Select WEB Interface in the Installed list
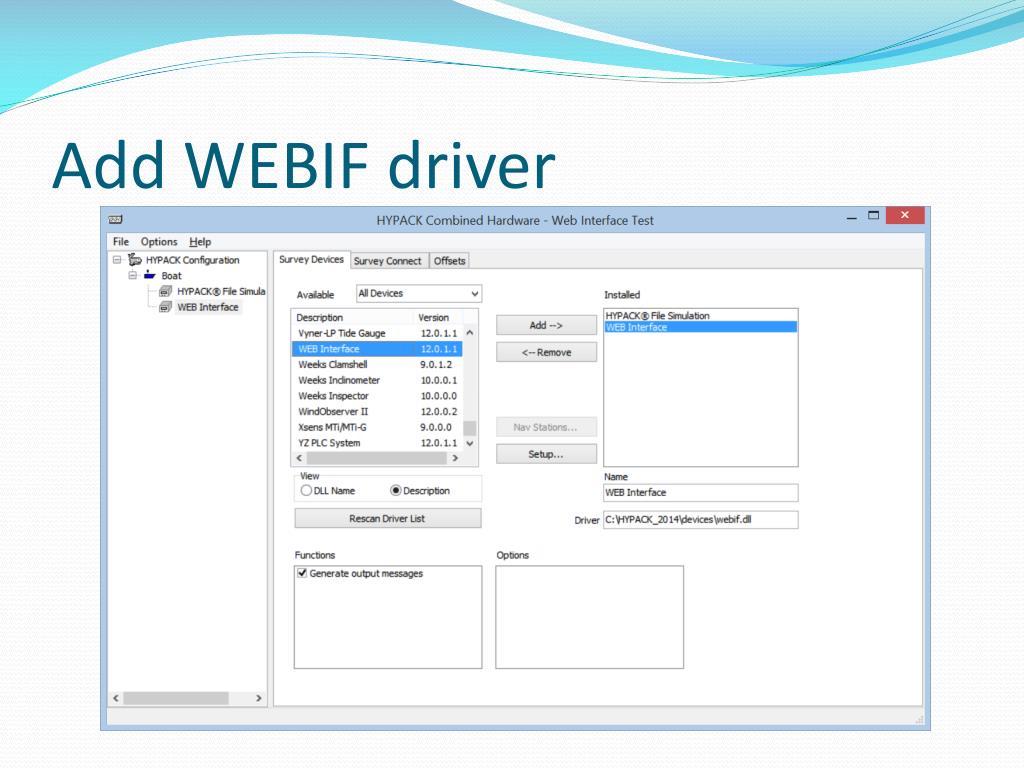 point(701,327)
